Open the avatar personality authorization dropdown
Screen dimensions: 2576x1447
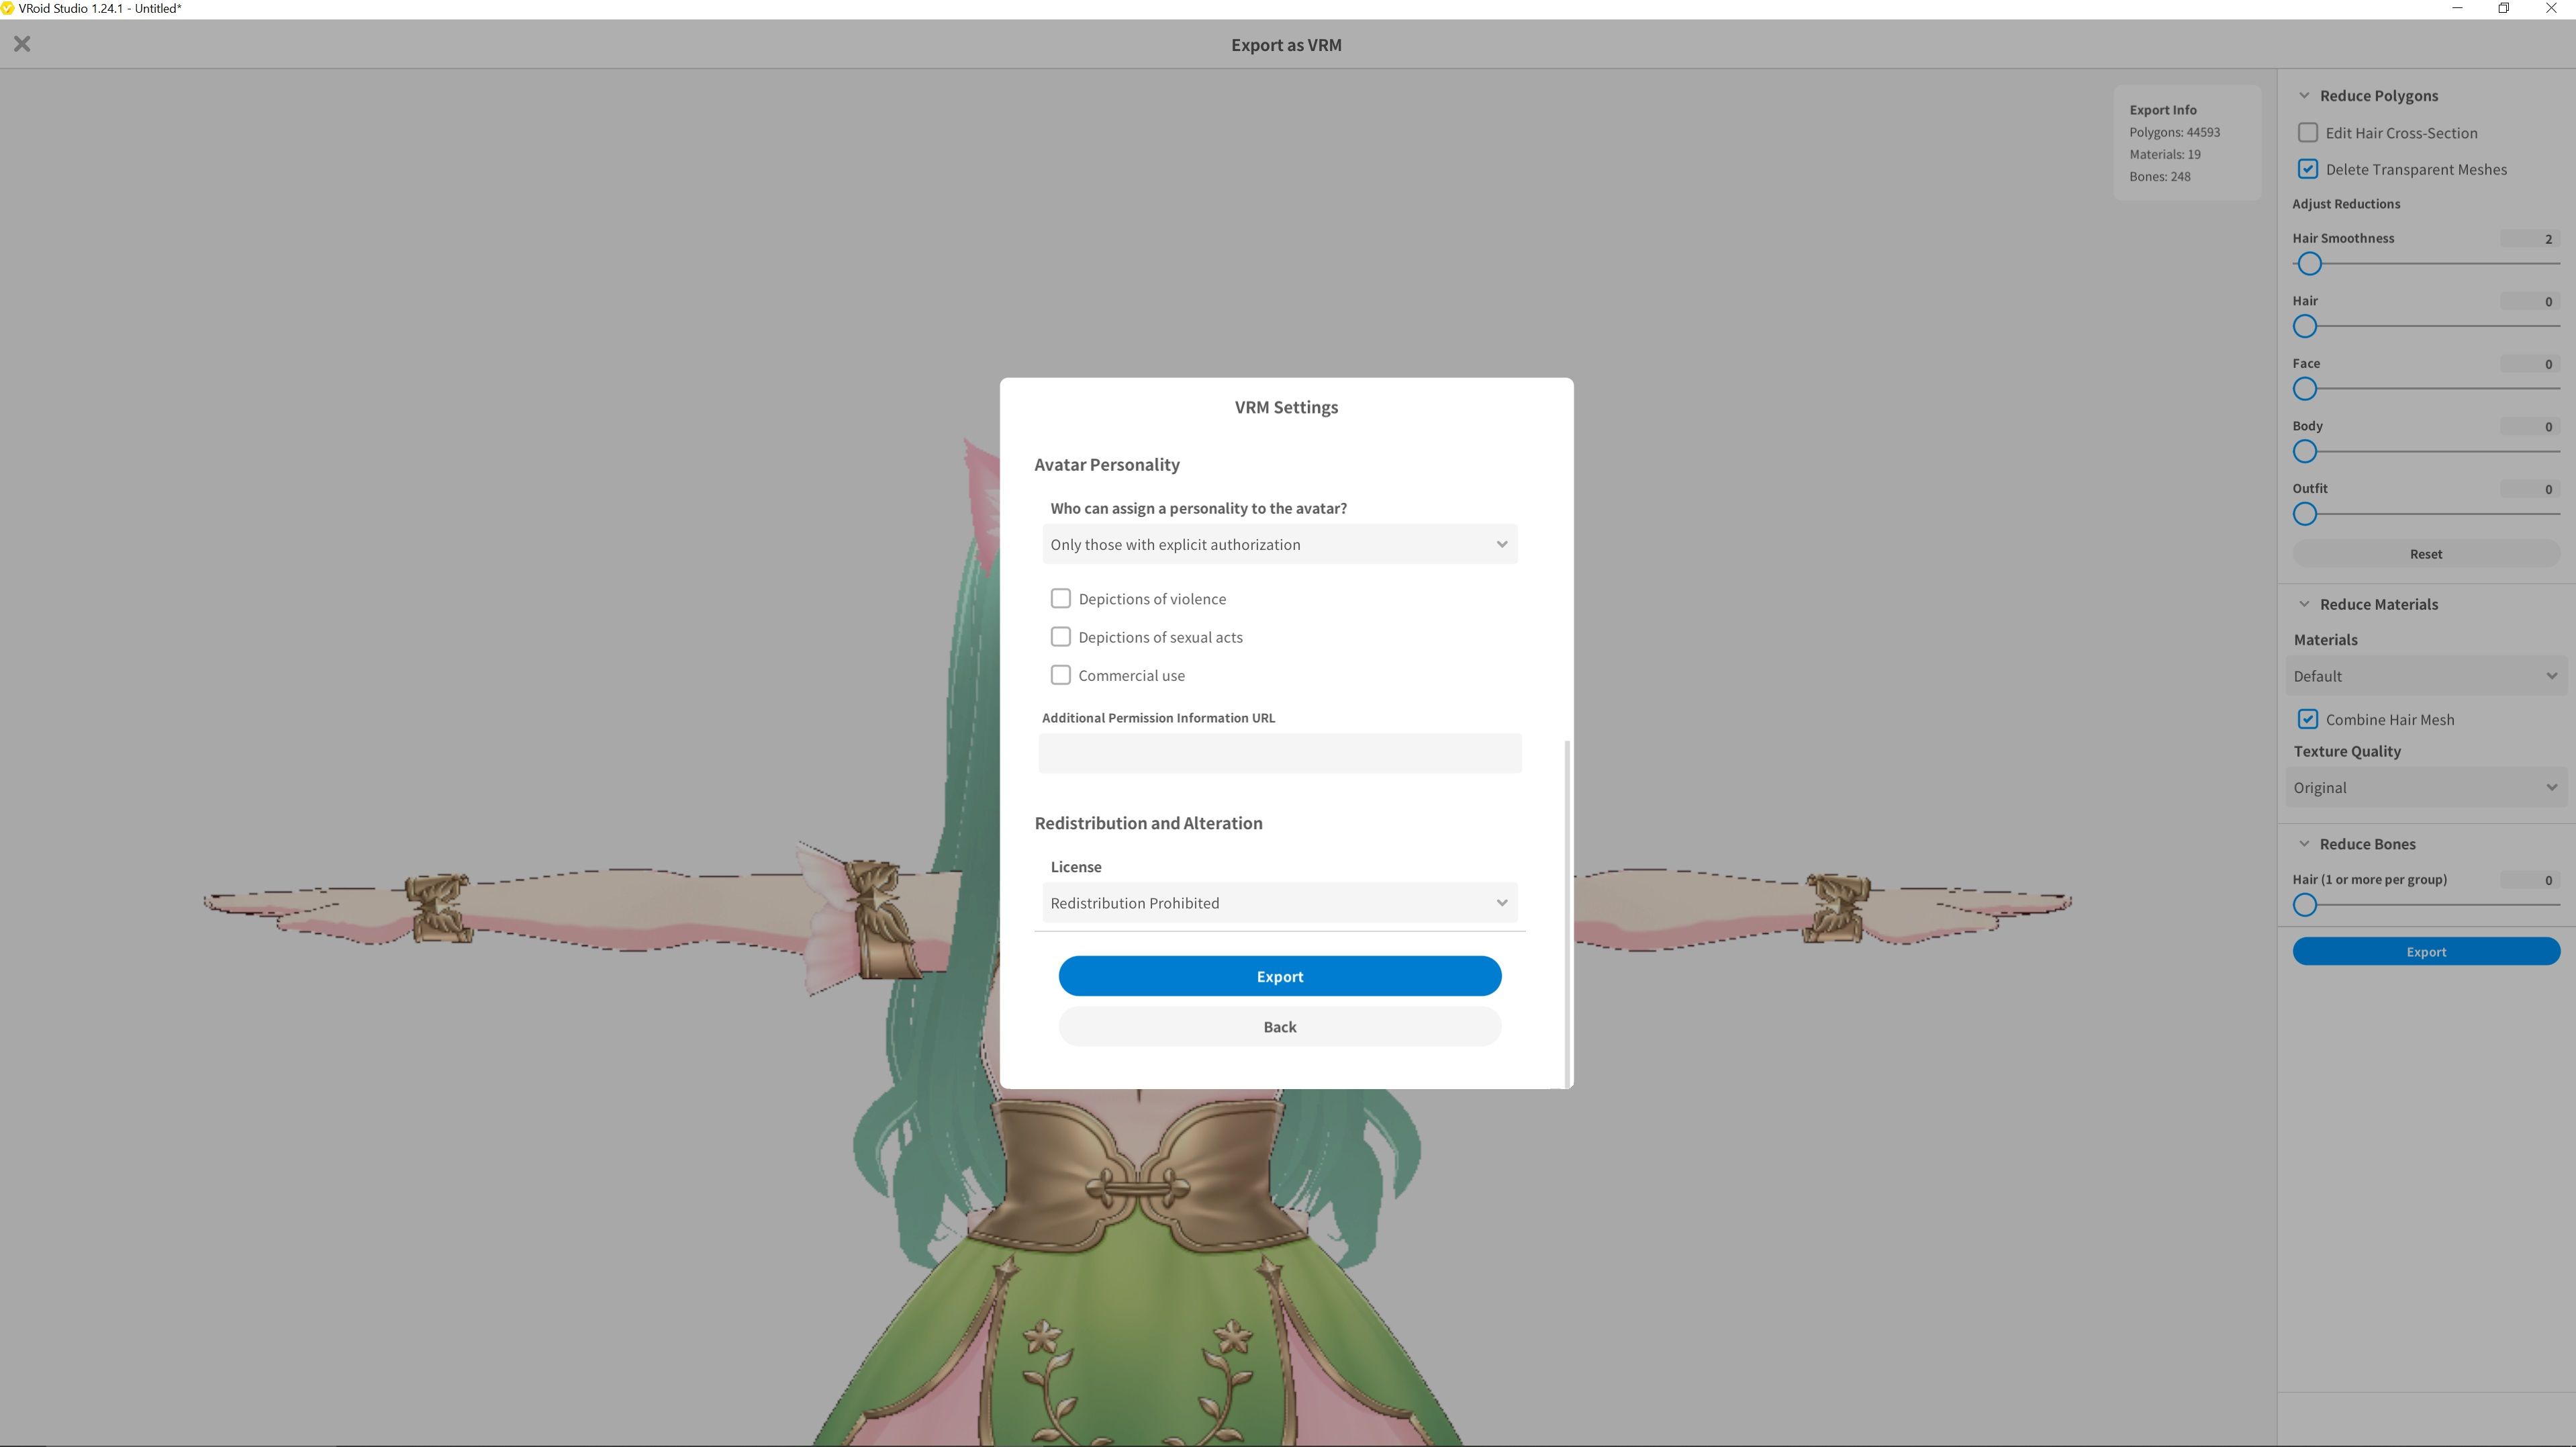(1280, 544)
